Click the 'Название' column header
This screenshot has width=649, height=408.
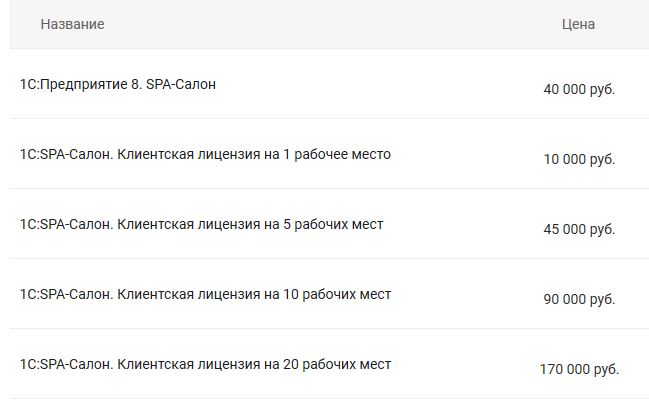(72, 24)
